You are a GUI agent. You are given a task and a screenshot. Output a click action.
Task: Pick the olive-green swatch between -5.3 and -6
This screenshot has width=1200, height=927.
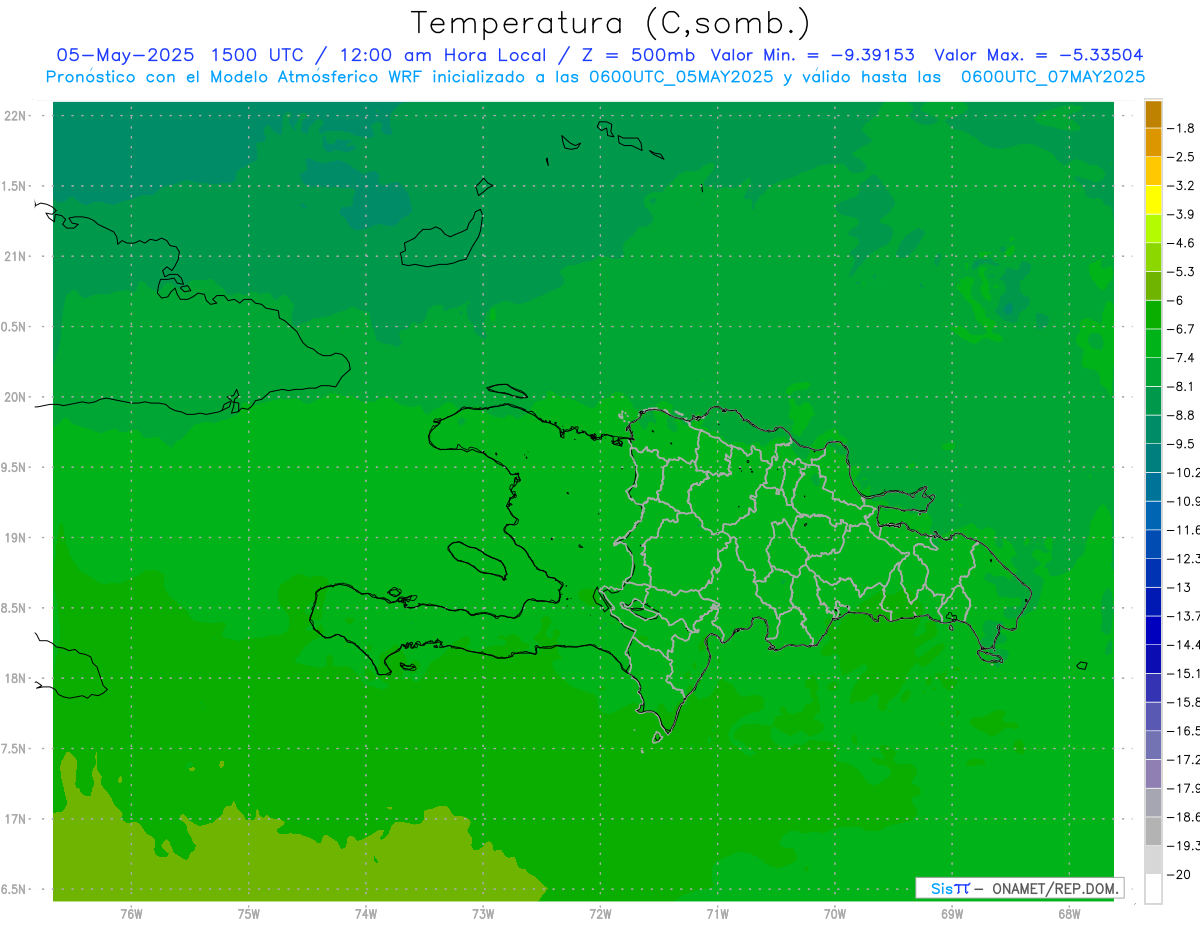point(1153,286)
